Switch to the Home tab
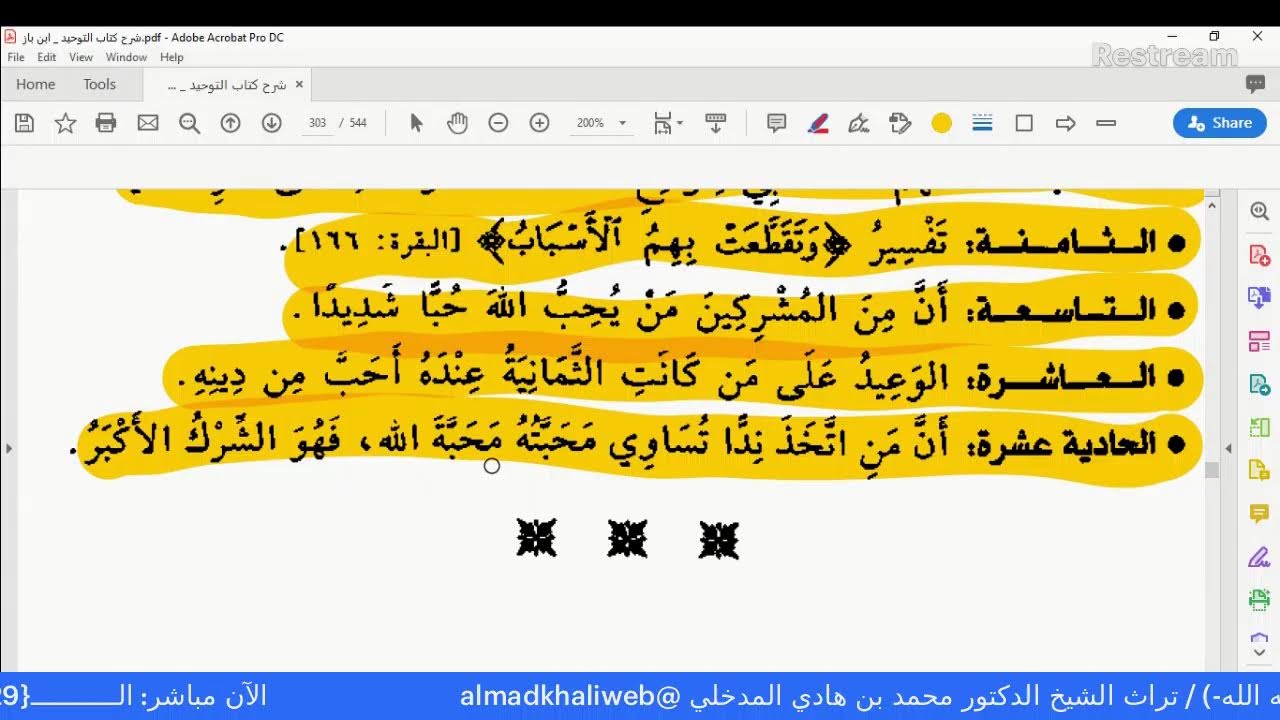The width and height of the screenshot is (1280, 720). [x=36, y=84]
